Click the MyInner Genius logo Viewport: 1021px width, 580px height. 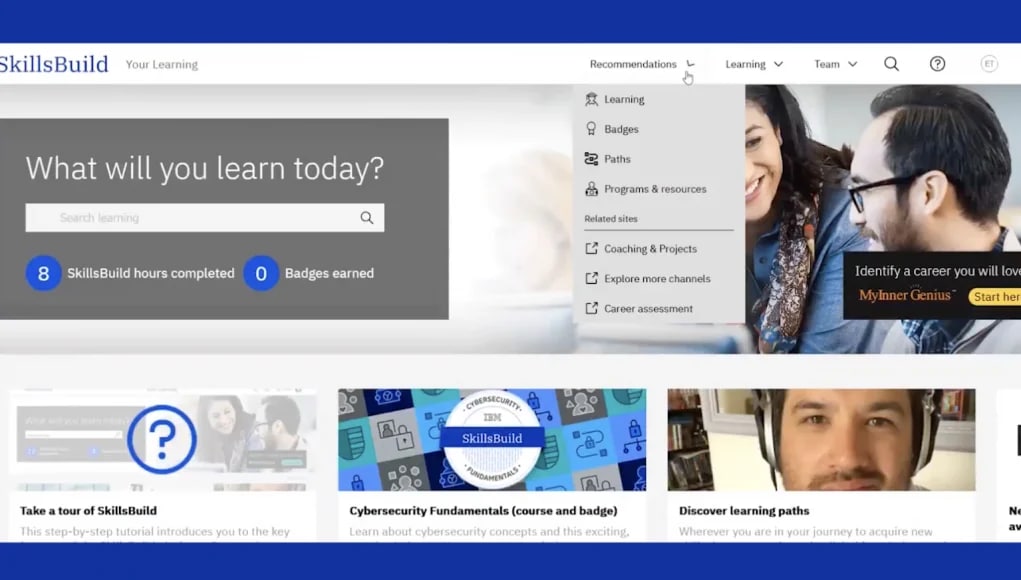point(906,295)
